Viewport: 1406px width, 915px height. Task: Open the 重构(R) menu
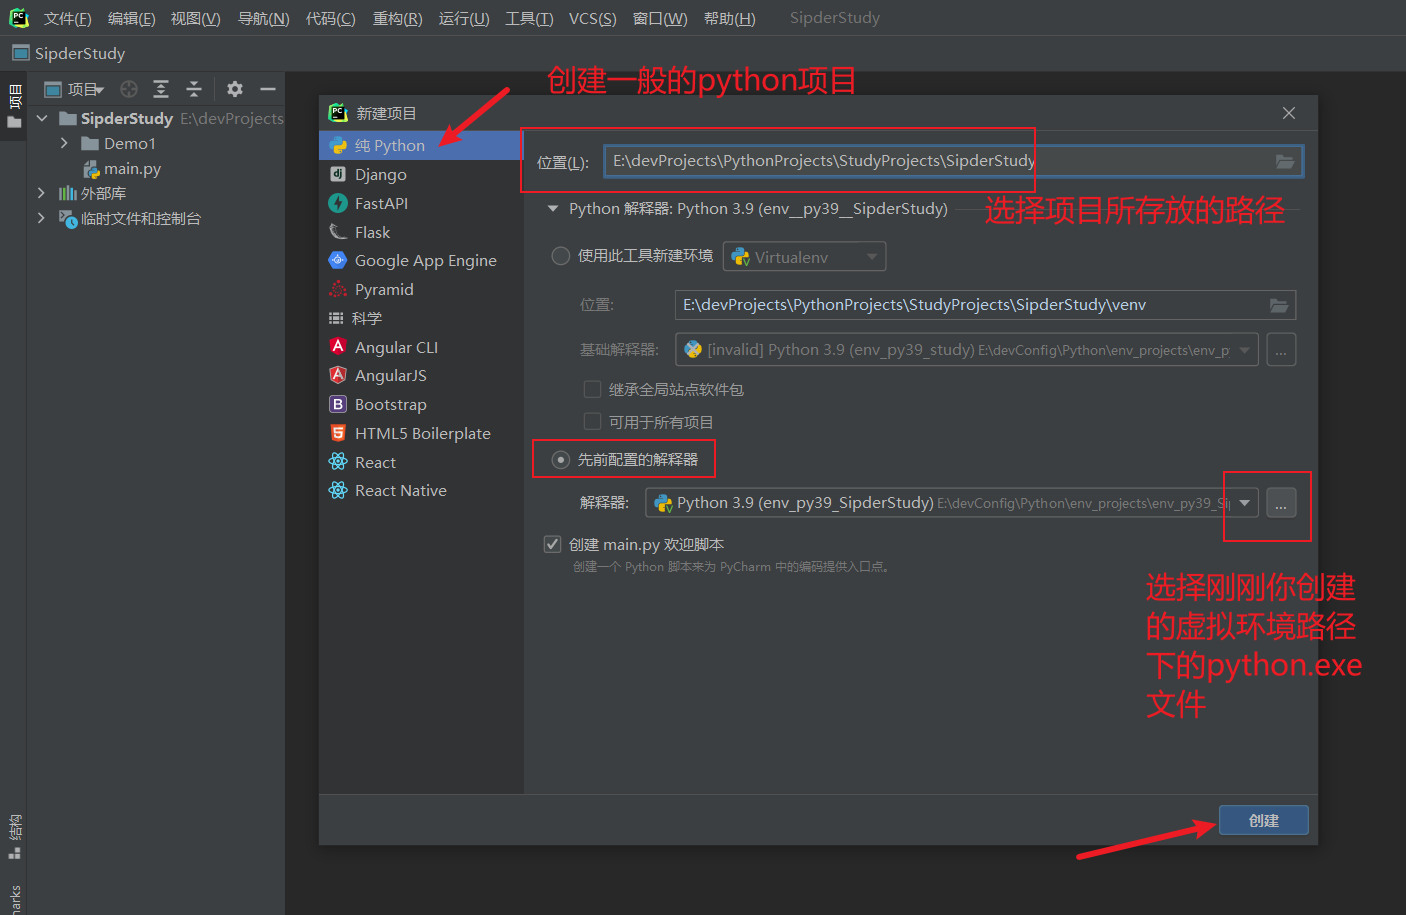tap(398, 19)
